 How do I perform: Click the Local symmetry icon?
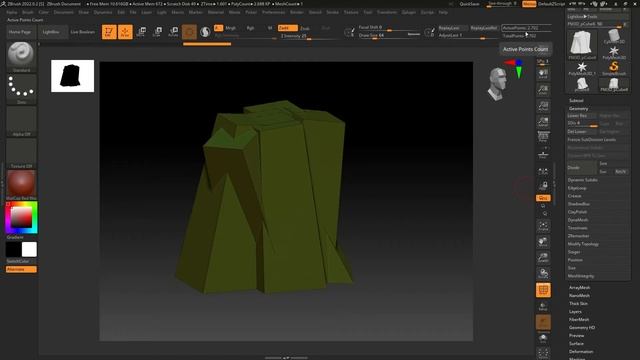tap(543, 171)
